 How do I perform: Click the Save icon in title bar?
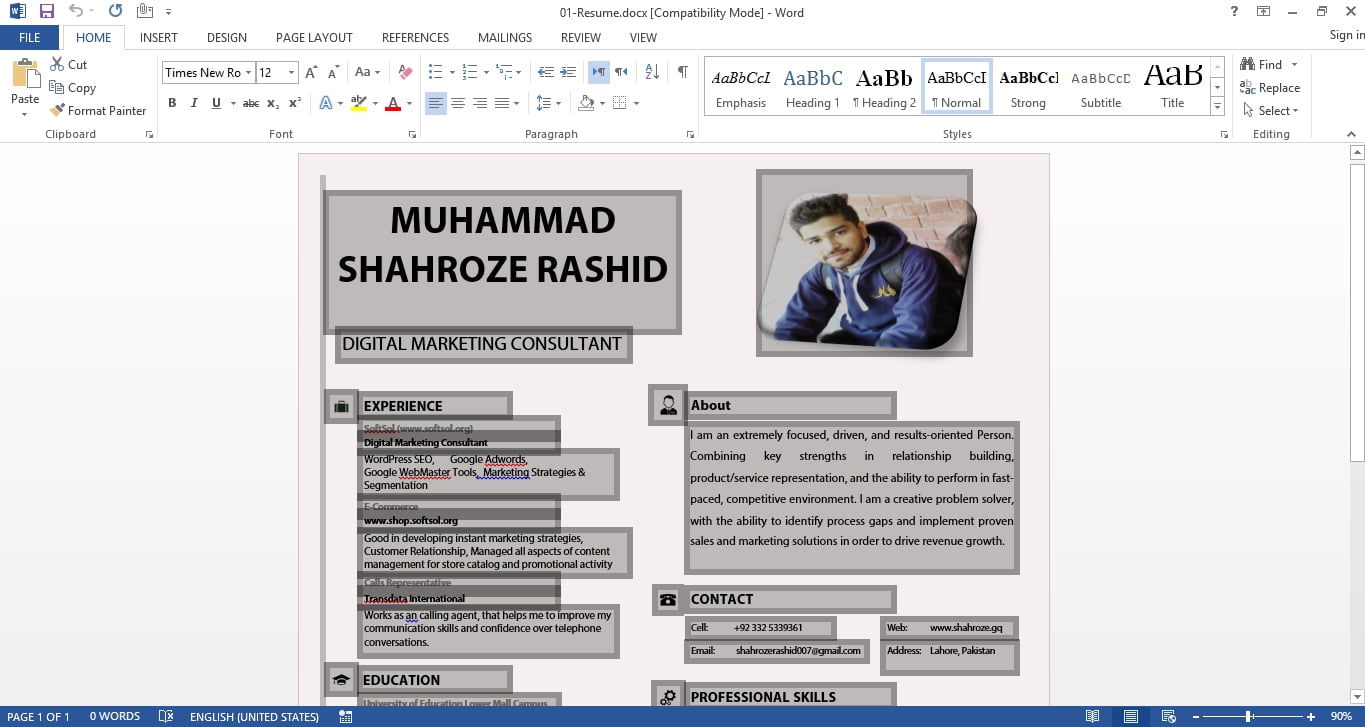(x=46, y=12)
